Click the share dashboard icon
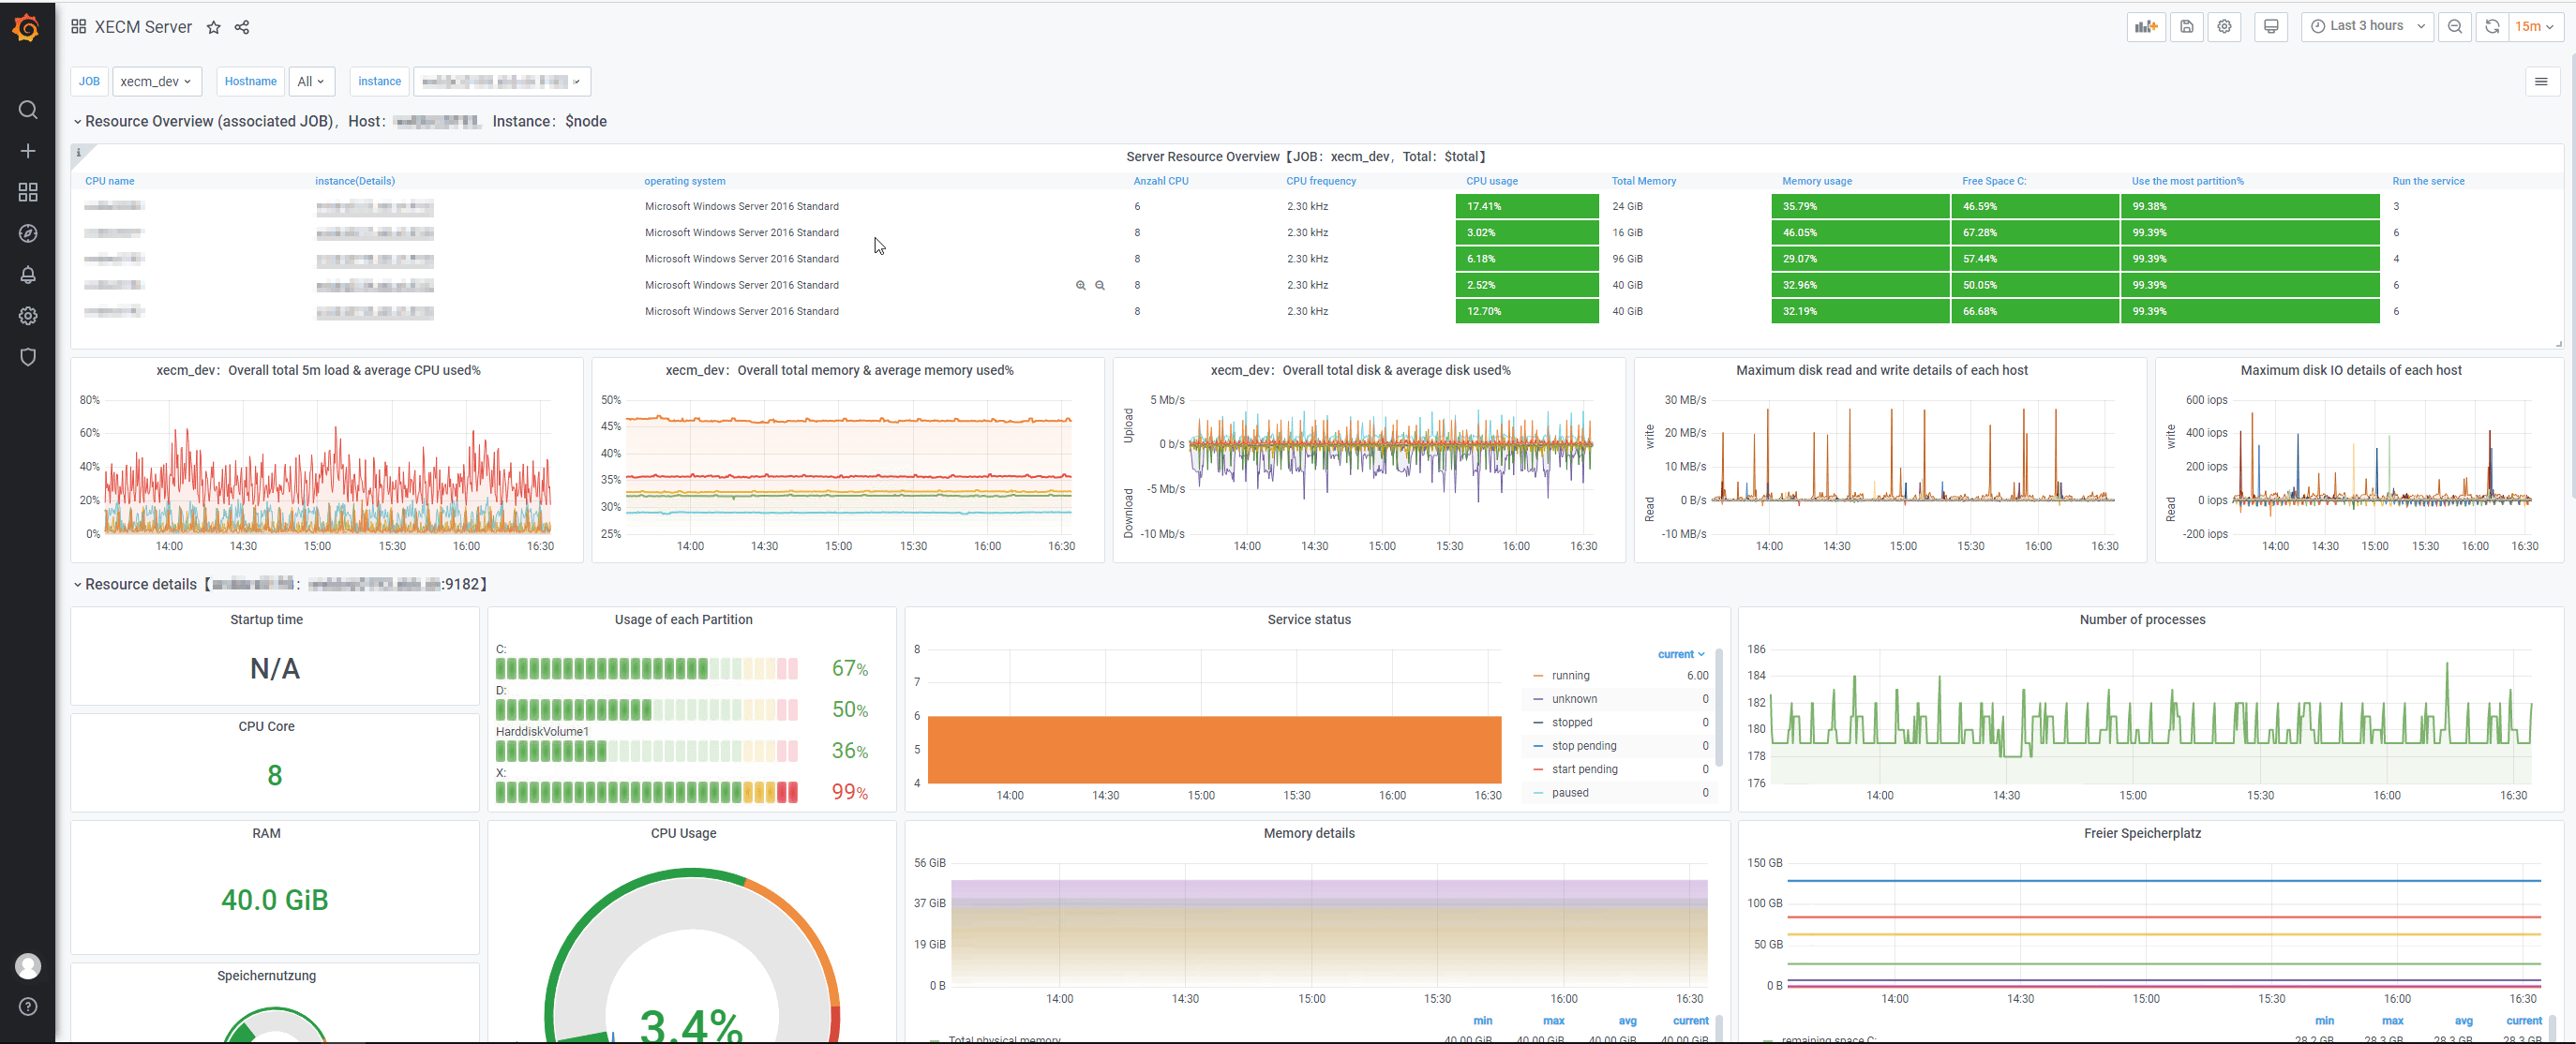The height and width of the screenshot is (1044, 2576). click(x=242, y=28)
